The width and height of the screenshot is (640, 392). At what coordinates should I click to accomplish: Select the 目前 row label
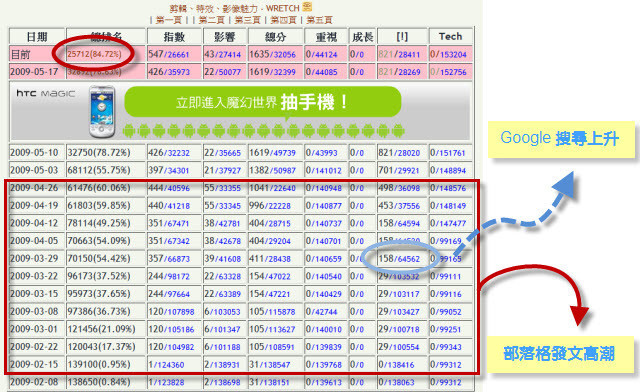37,54
